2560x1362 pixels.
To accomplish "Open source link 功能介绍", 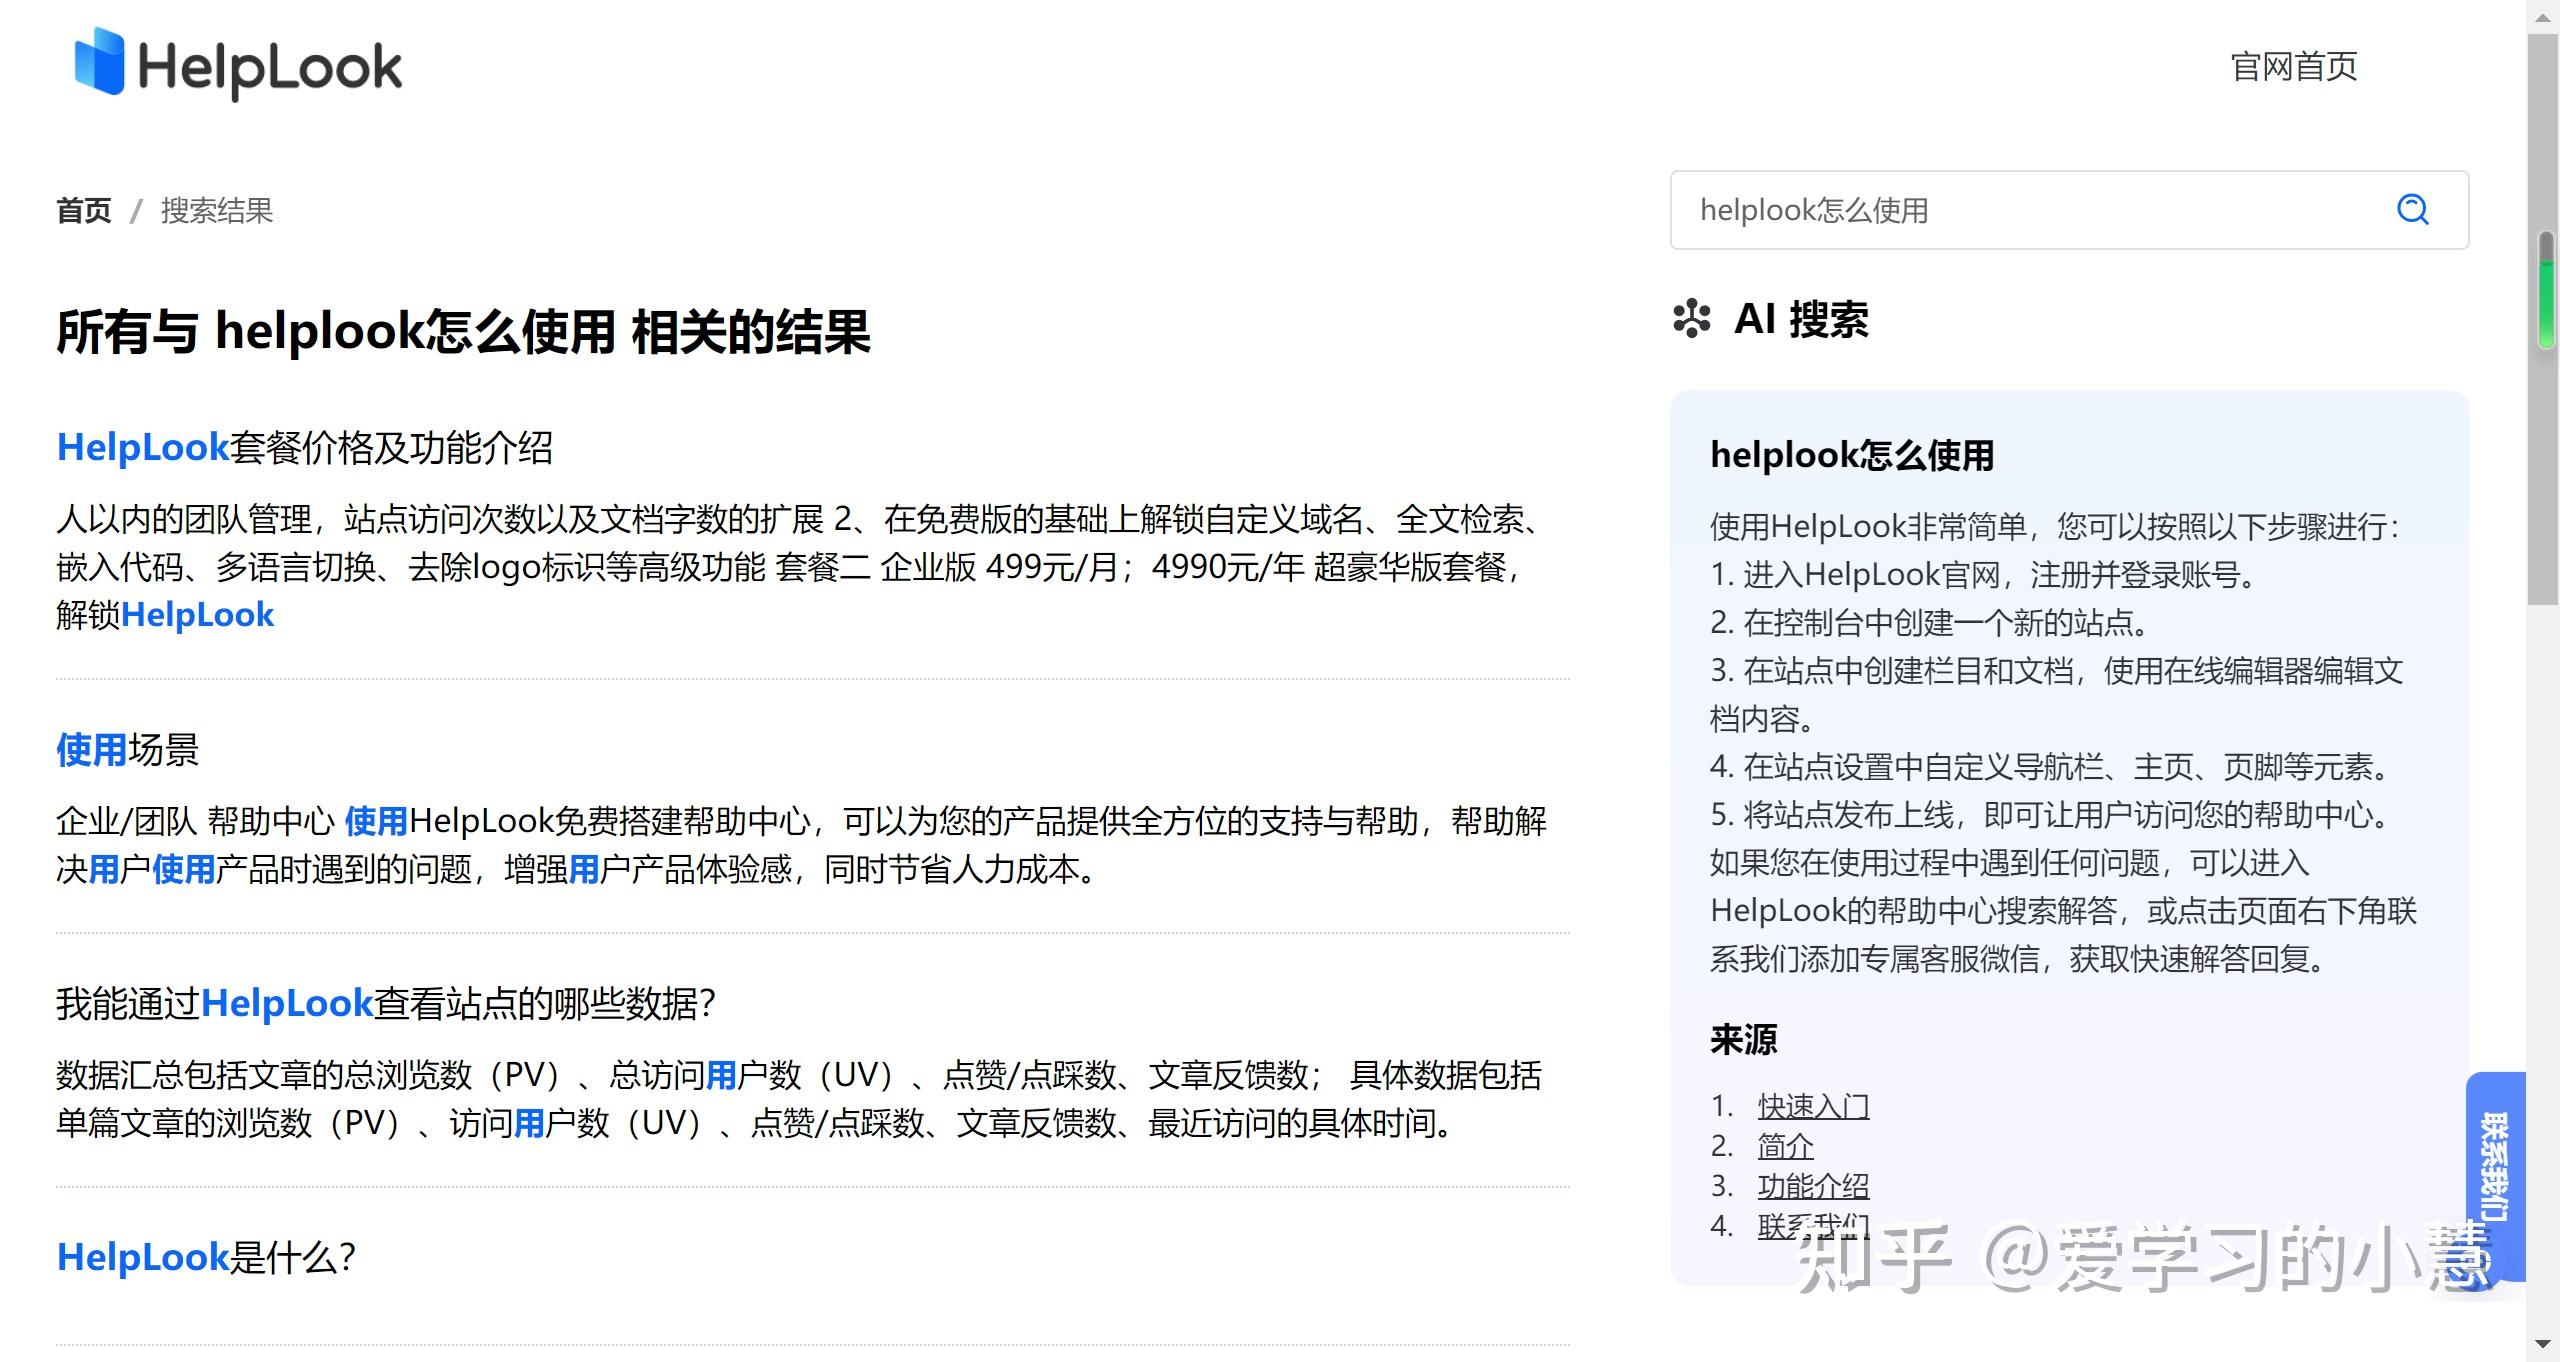I will (x=1813, y=1186).
